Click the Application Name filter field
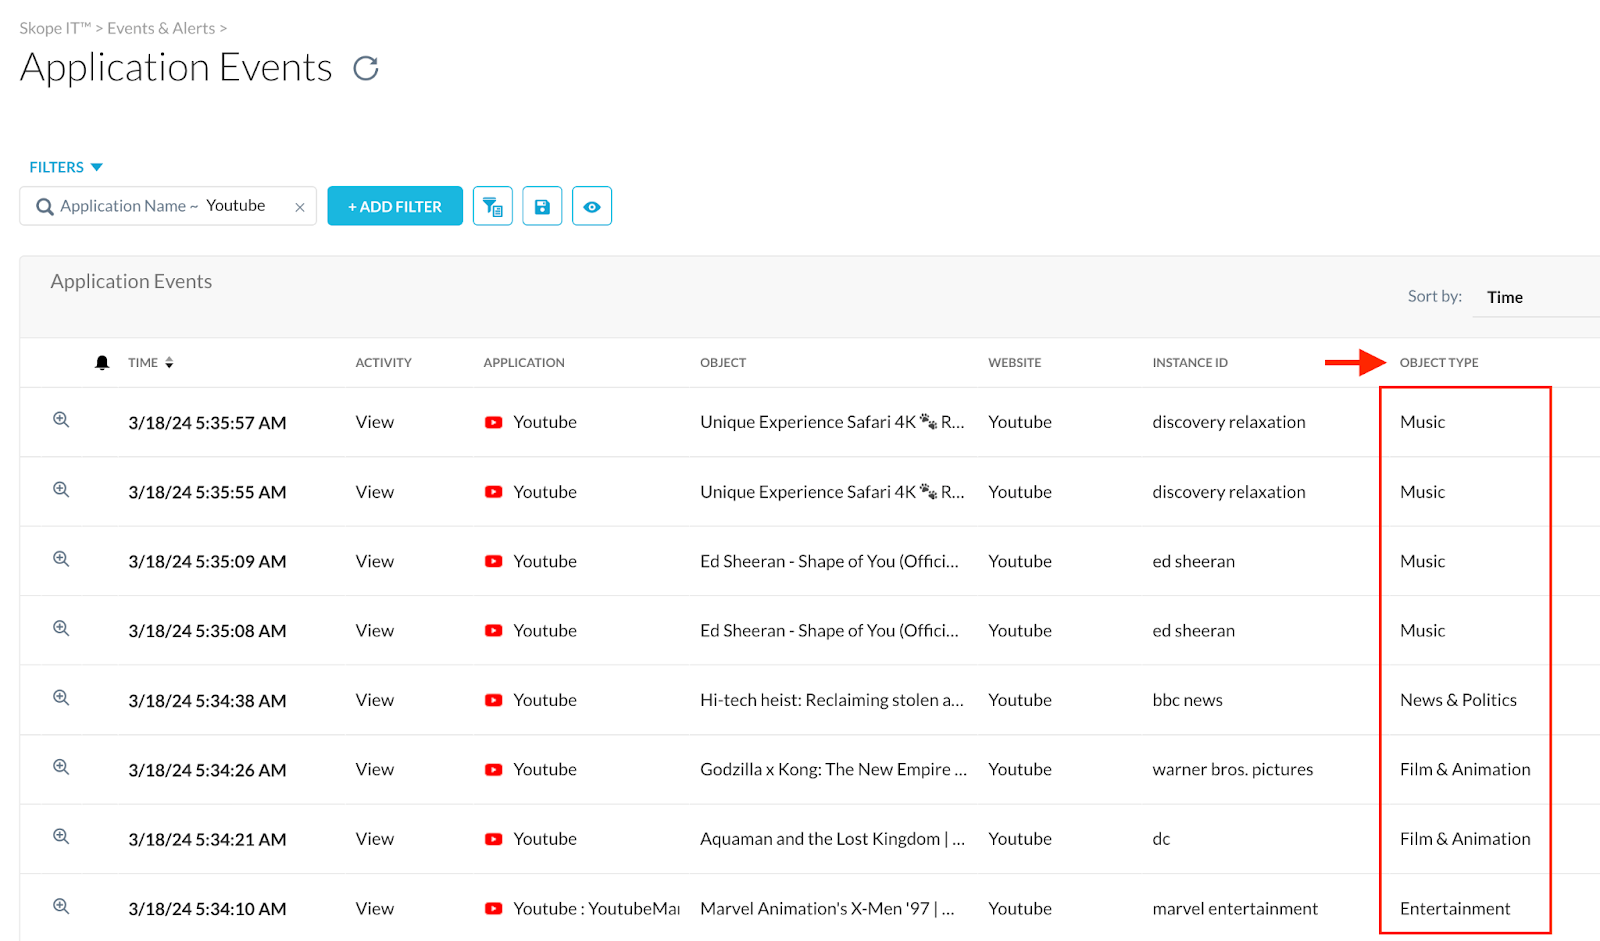 click(x=168, y=206)
